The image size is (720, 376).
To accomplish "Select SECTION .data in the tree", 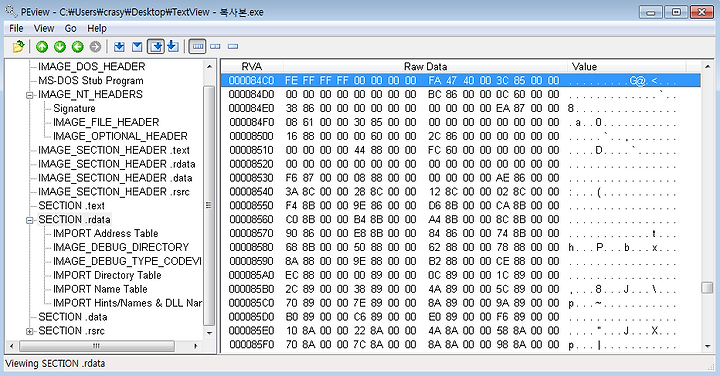I will tap(73, 317).
